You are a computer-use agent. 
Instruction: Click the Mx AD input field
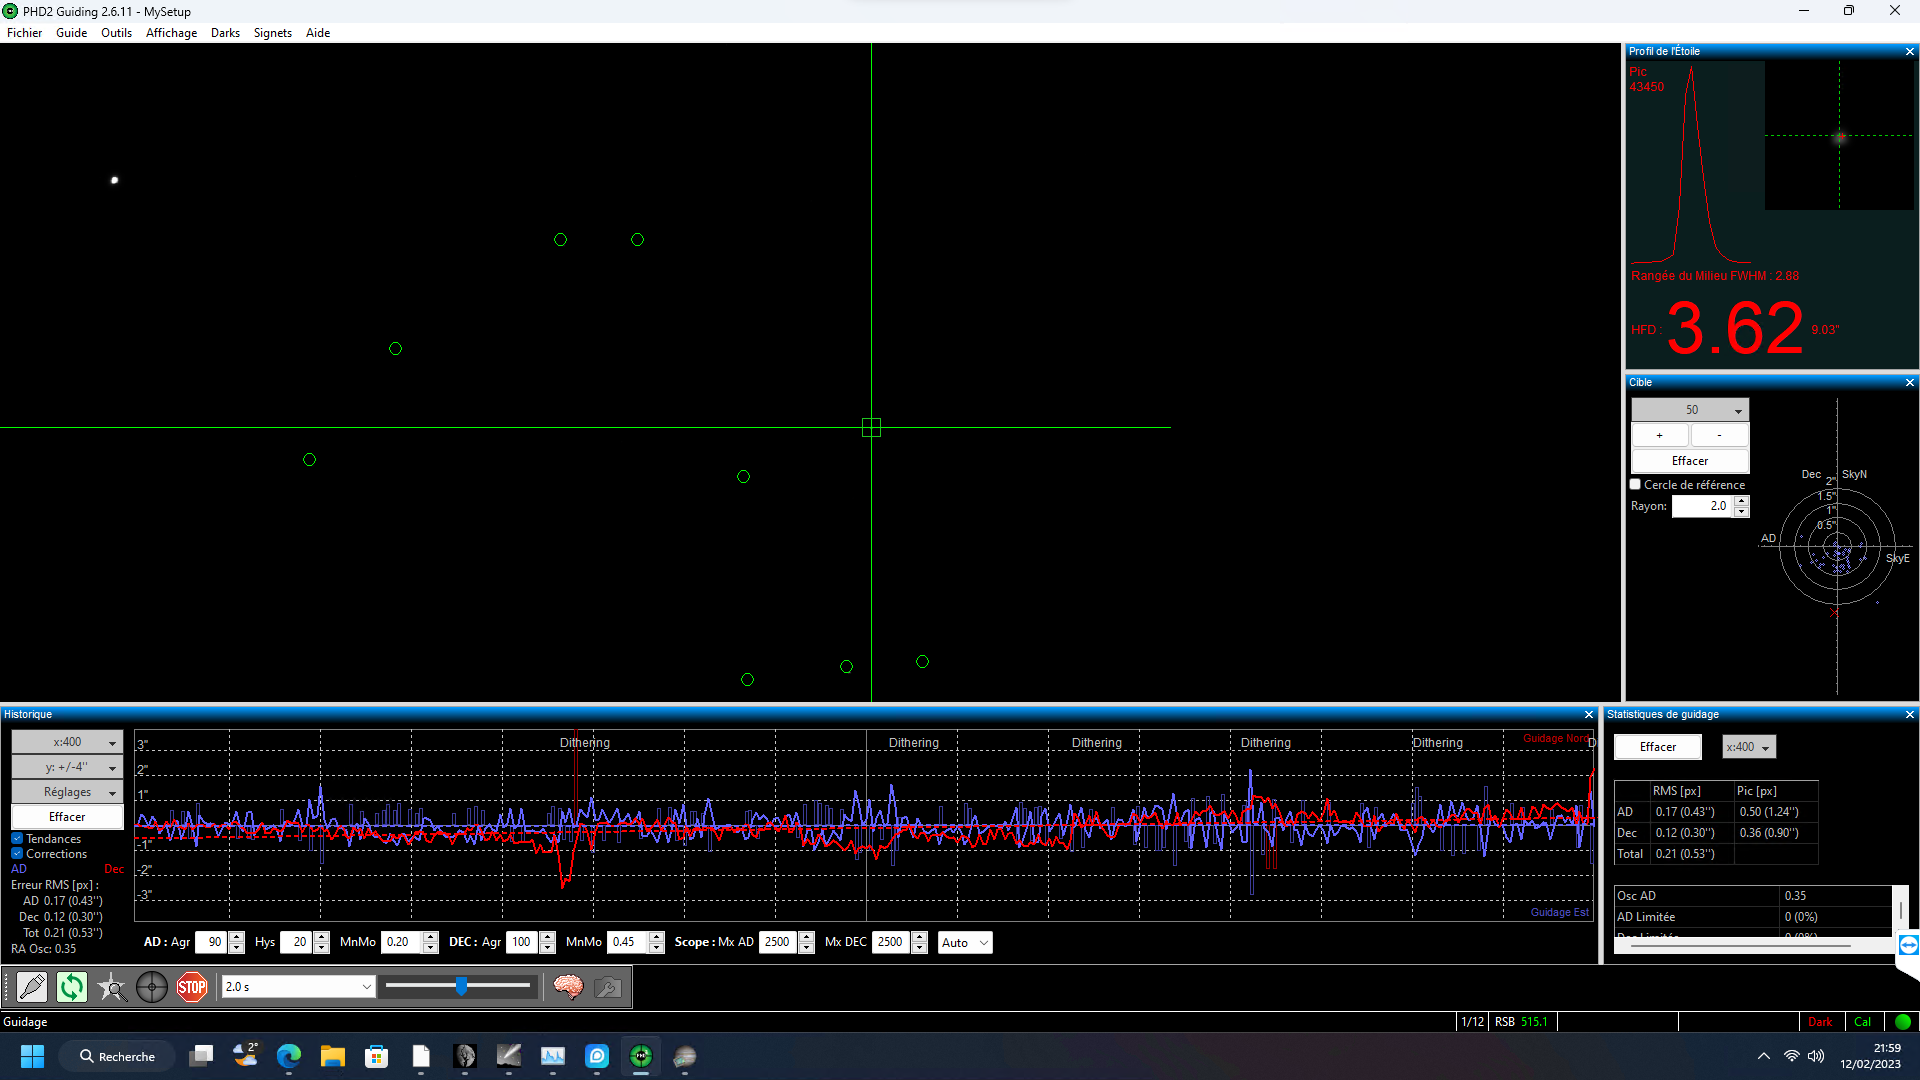(778, 942)
